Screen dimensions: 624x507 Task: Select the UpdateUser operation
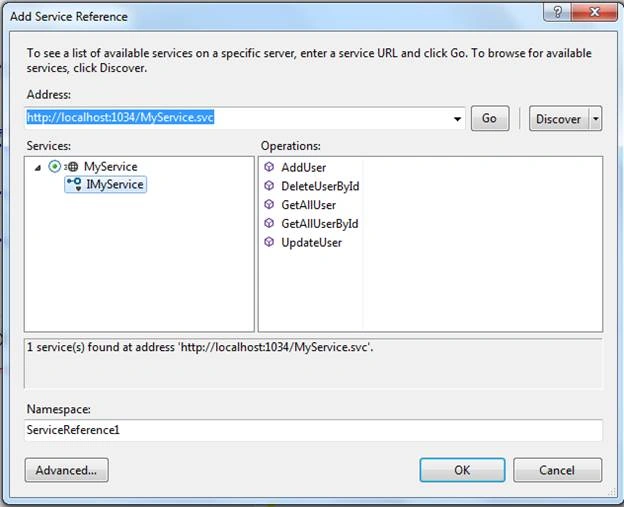pos(311,243)
